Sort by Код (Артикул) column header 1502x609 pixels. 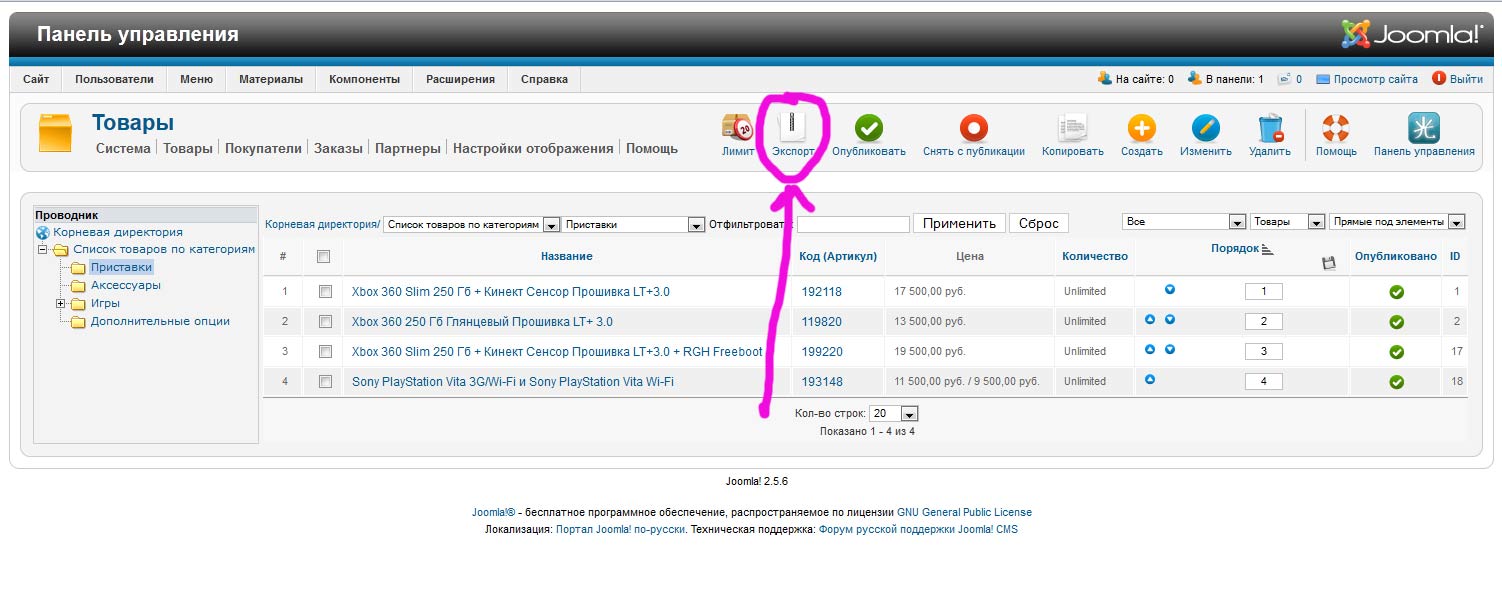tap(838, 256)
